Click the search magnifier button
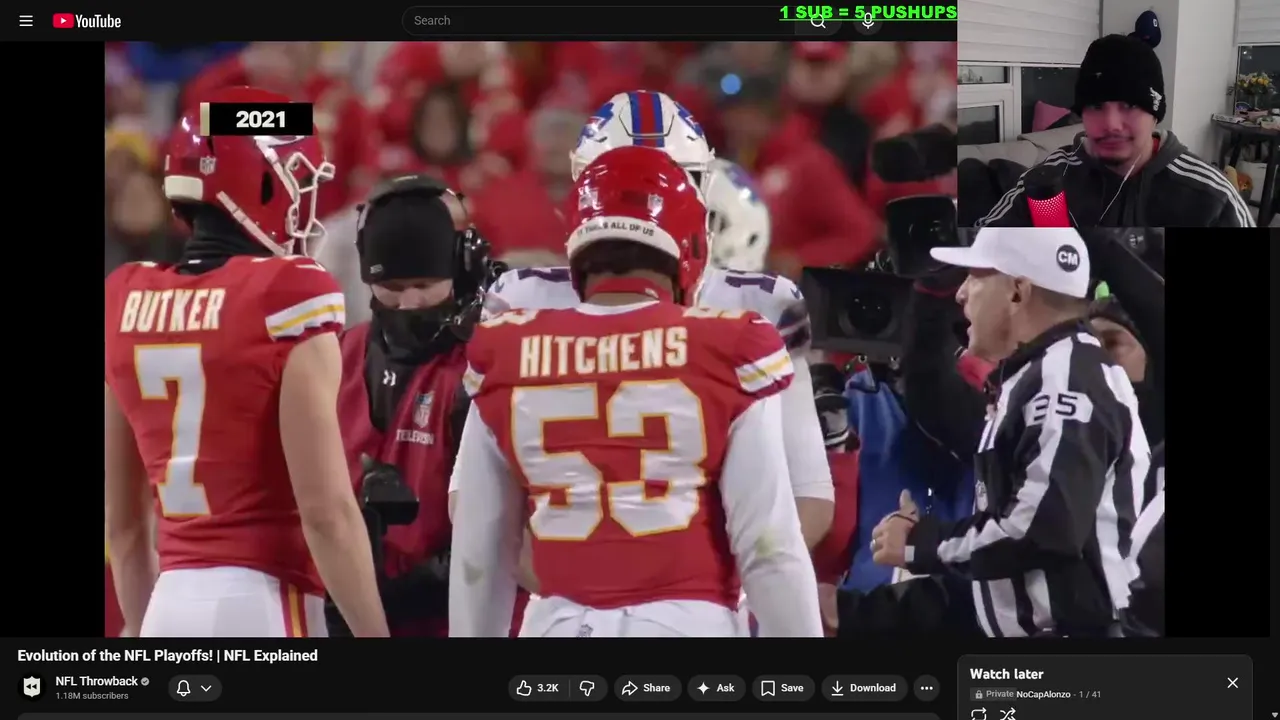The width and height of the screenshot is (1280, 720). point(818,20)
